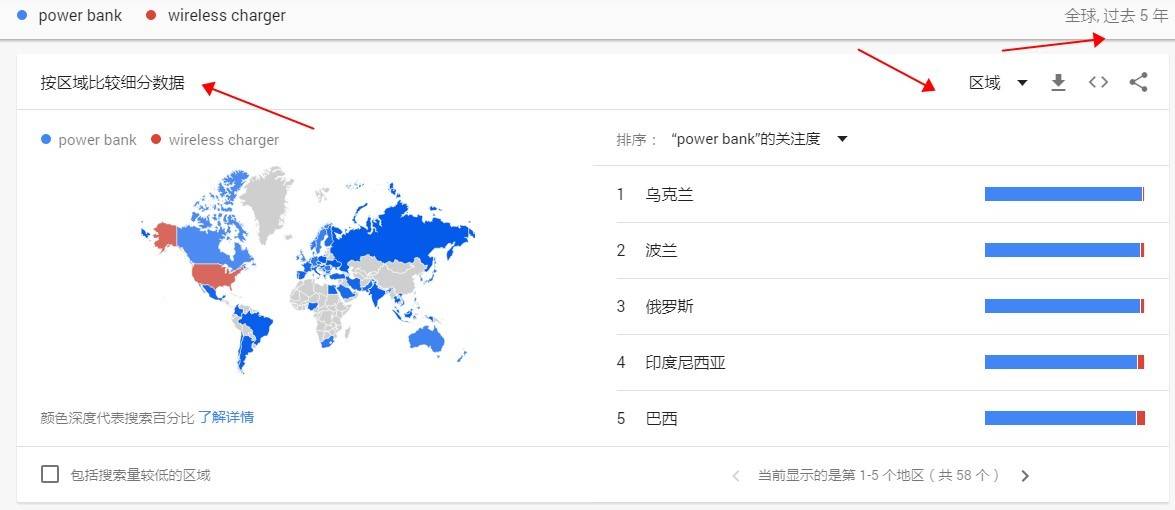Click the world map visualization

coord(308,270)
